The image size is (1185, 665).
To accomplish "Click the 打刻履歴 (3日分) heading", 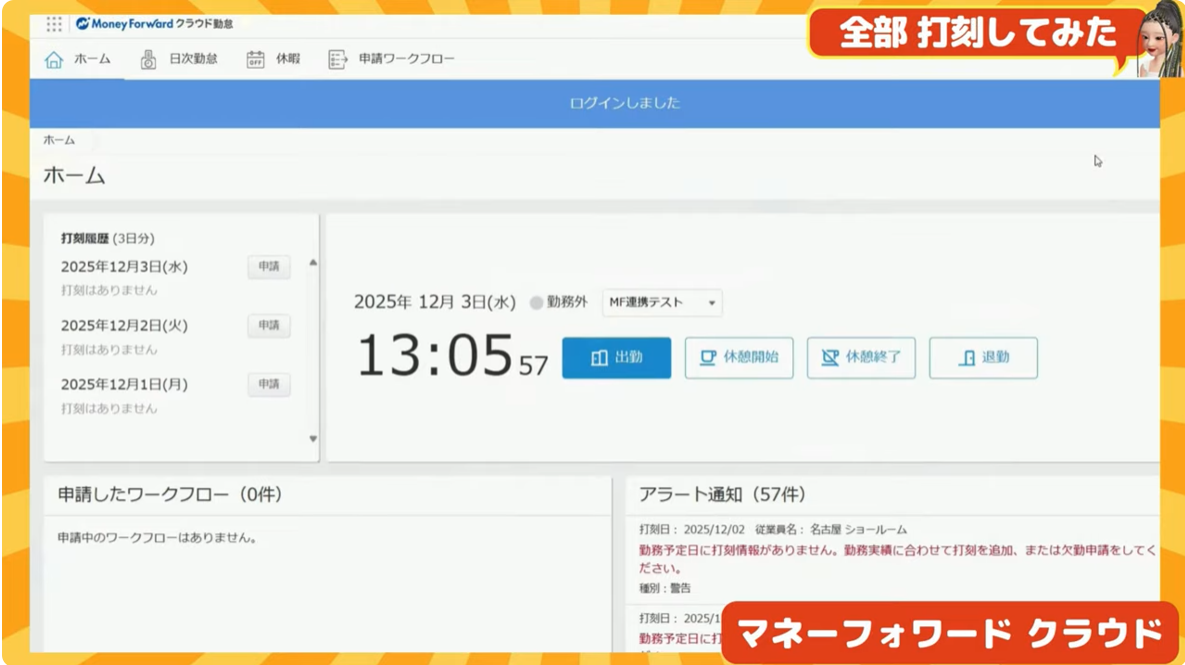I will coord(108,239).
